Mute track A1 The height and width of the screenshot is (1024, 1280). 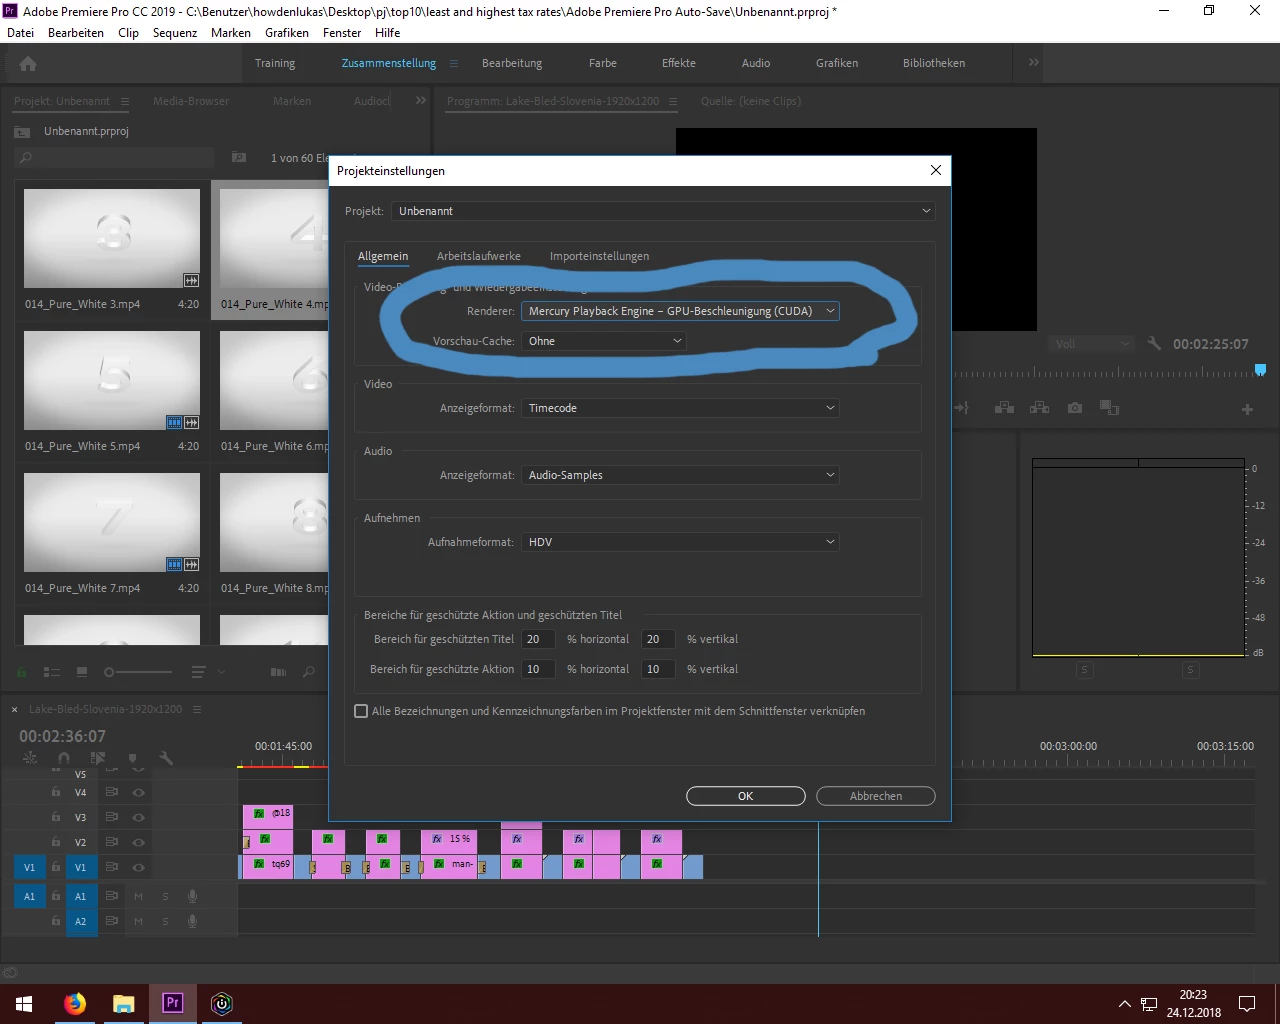(x=139, y=896)
